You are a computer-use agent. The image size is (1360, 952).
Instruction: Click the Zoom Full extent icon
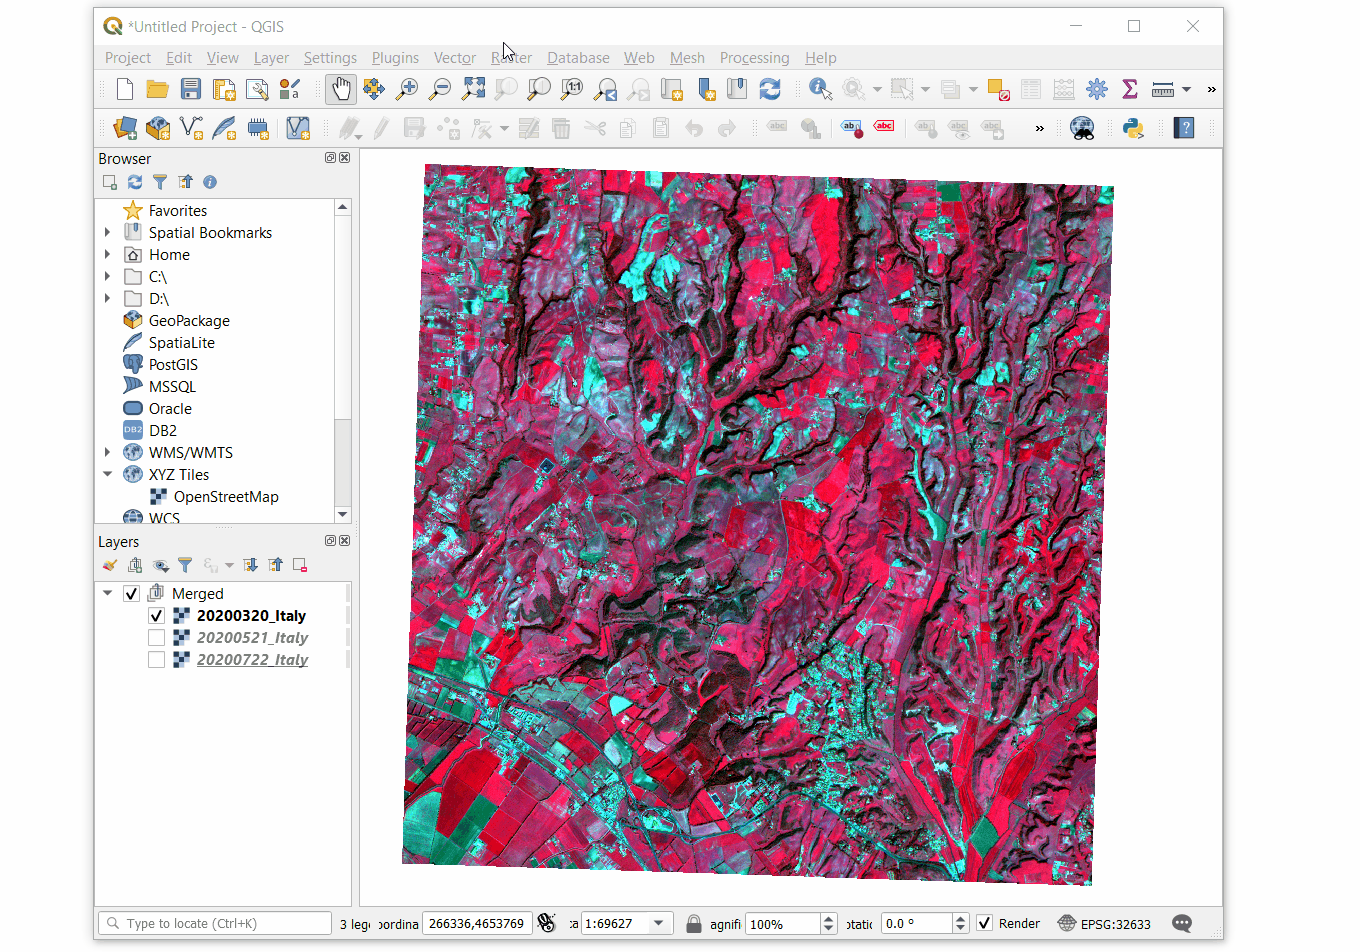[473, 89]
